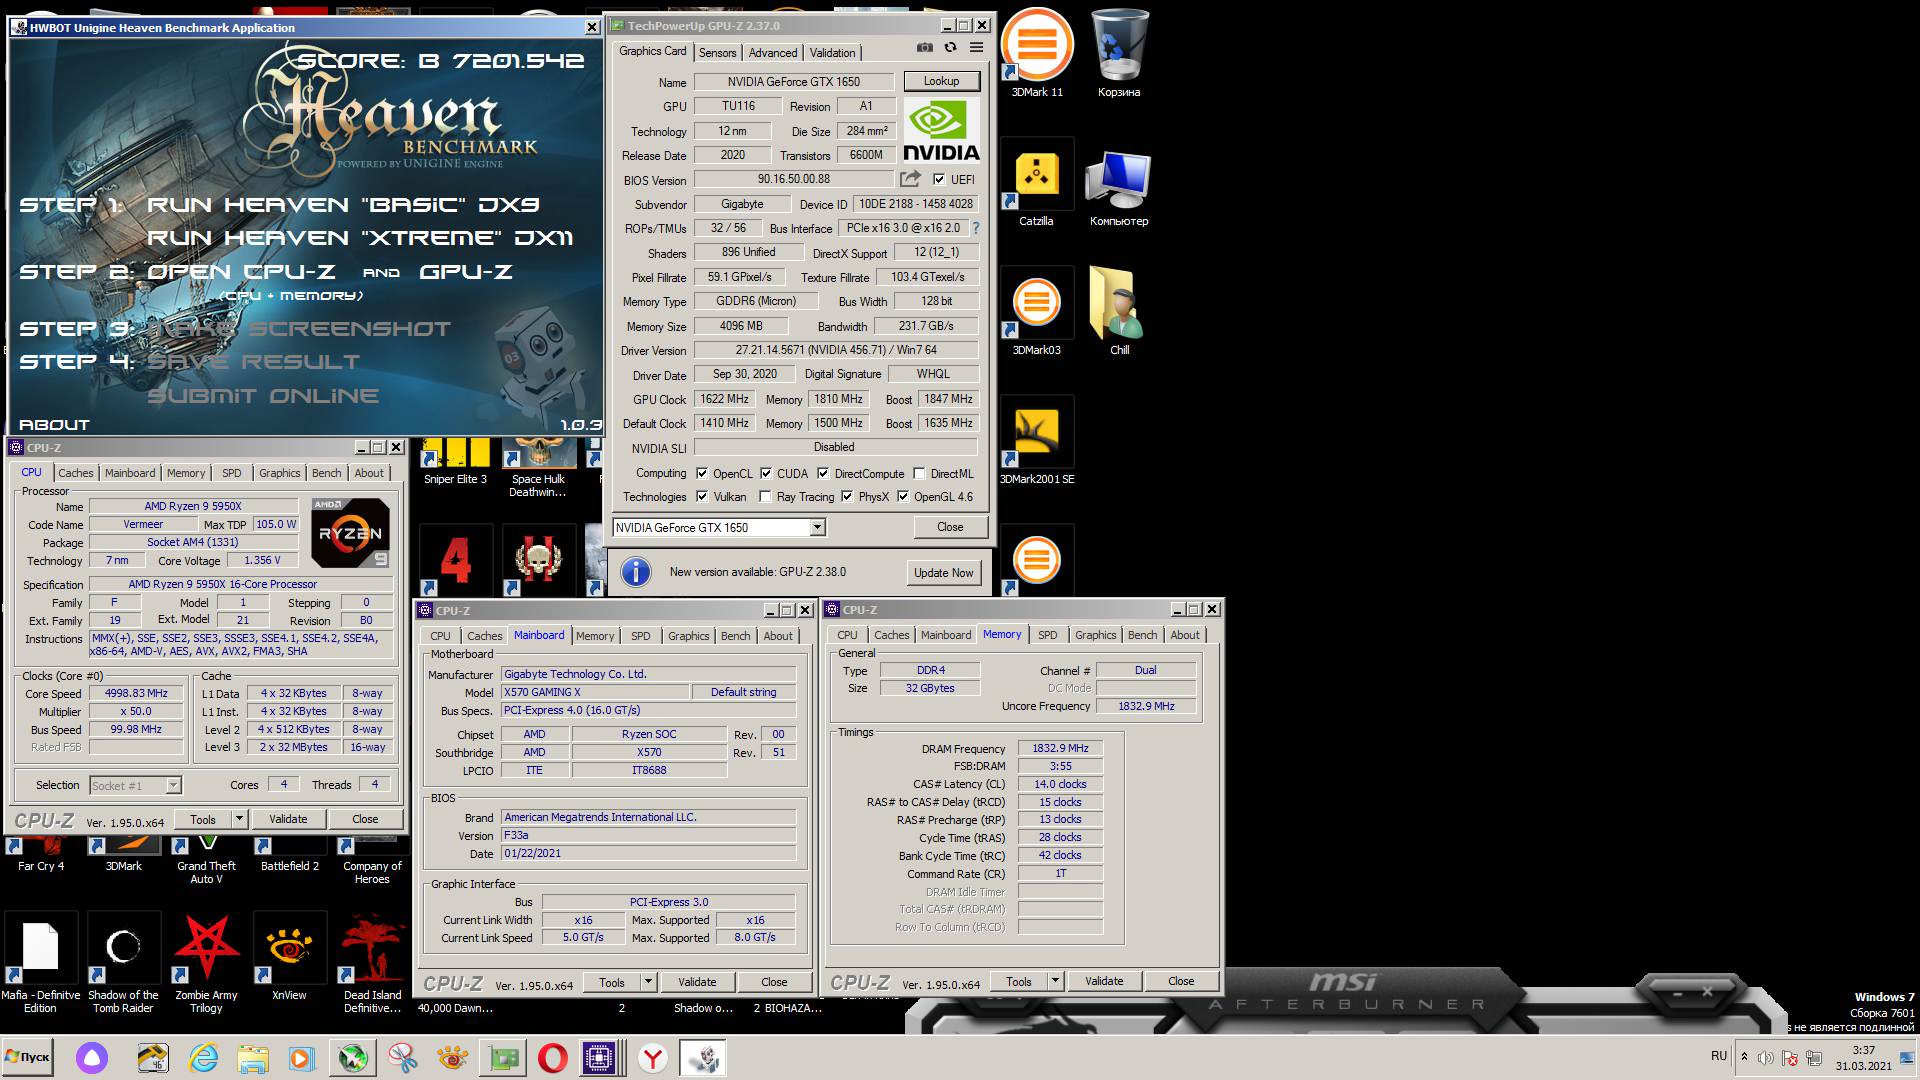
Task: Click the GPU-Z refresh icon
Action: pos(950,48)
